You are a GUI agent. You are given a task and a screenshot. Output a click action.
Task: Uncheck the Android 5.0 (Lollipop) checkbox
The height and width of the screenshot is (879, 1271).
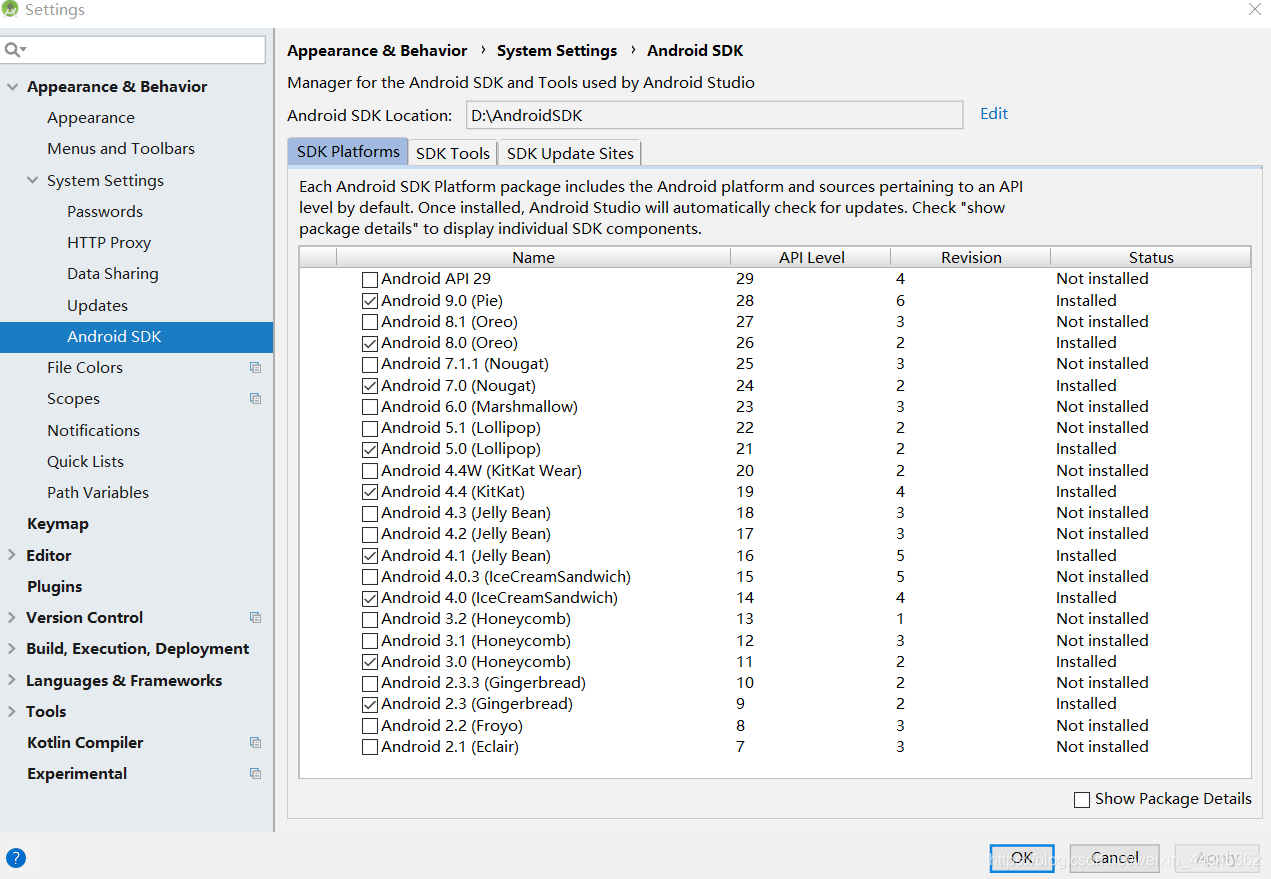click(x=370, y=450)
